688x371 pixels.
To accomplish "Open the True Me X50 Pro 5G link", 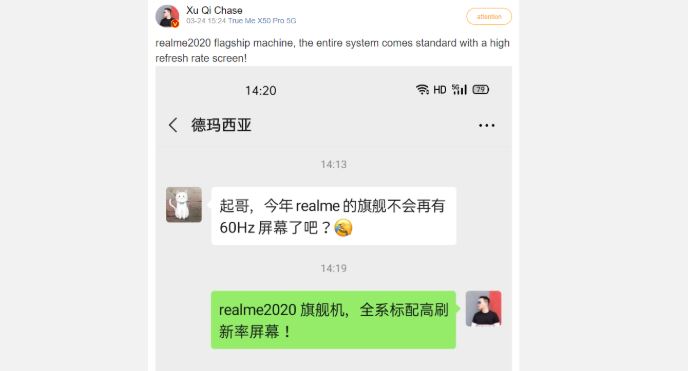I will [x=262, y=21].
